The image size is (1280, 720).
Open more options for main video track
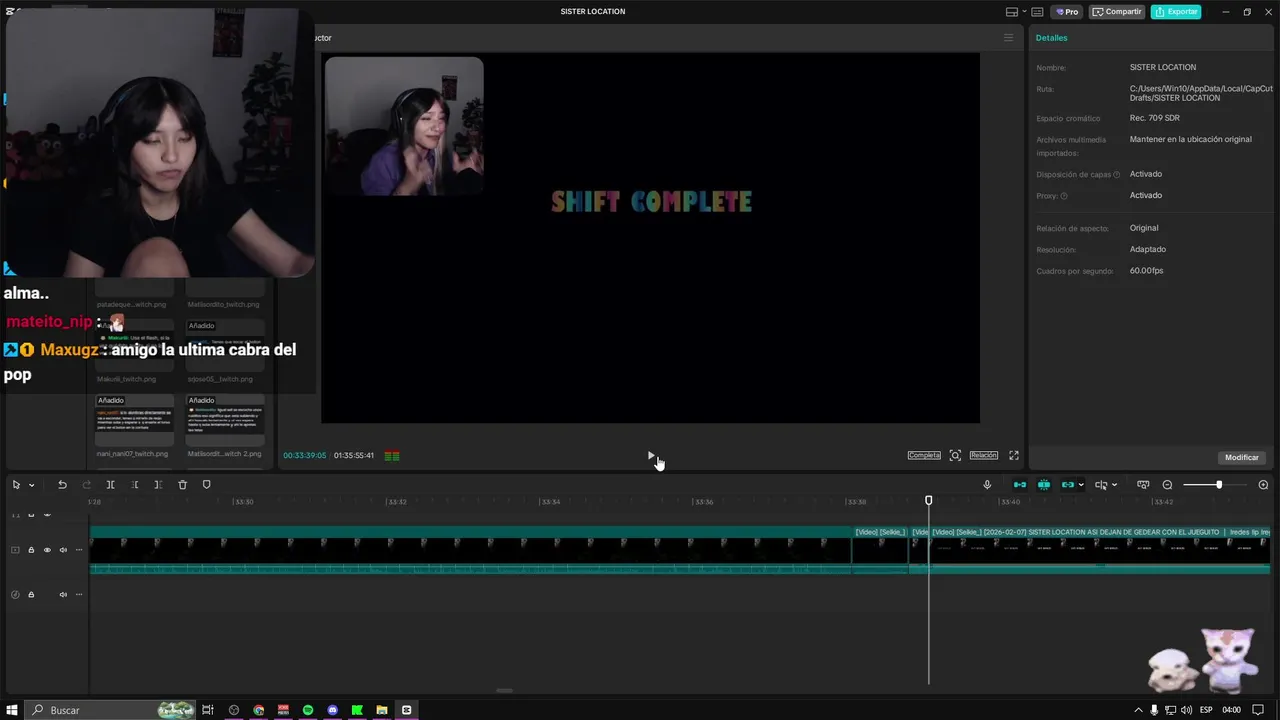tap(78, 550)
